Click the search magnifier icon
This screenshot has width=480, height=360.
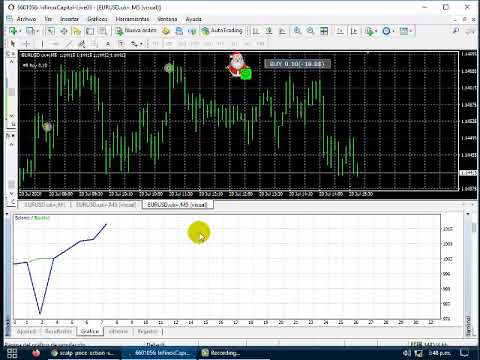(455, 31)
